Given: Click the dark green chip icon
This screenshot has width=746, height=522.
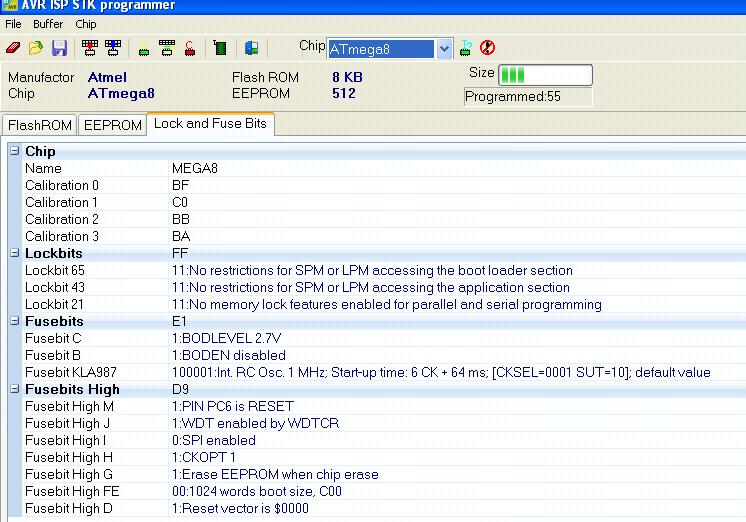Looking at the screenshot, I should click(x=220, y=48).
